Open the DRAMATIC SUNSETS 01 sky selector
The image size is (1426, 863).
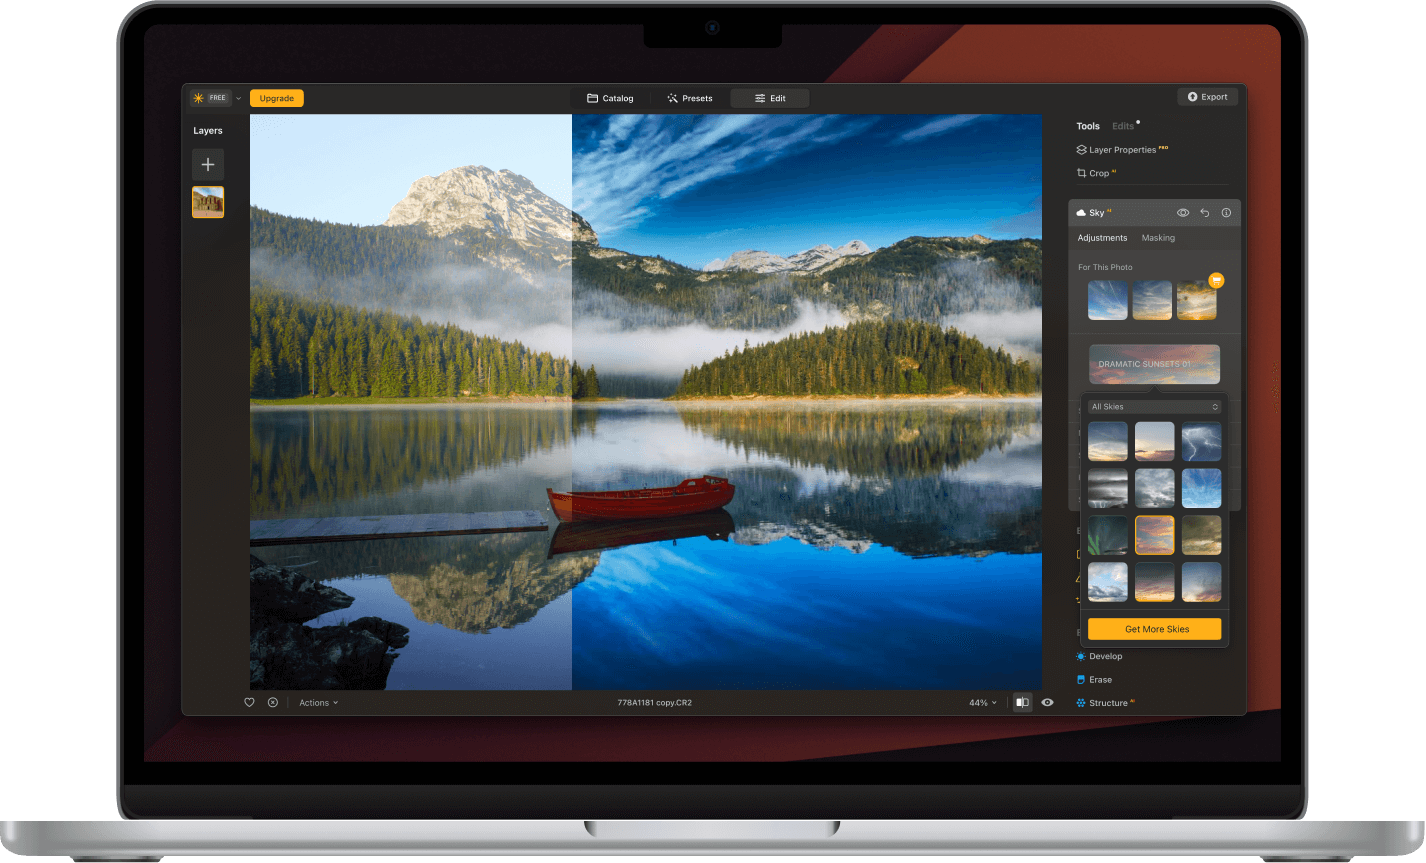pyautogui.click(x=1154, y=364)
